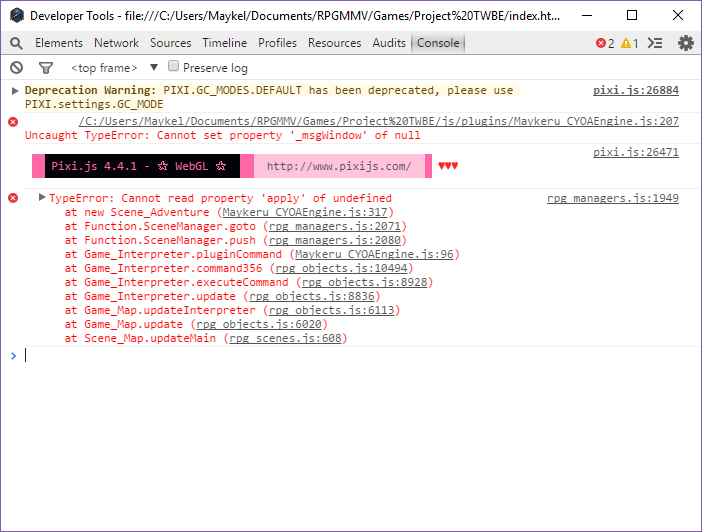The height and width of the screenshot is (532, 702).
Task: Click 'at Scene_Map.updateMain' stack line text
Action: pos(140,338)
